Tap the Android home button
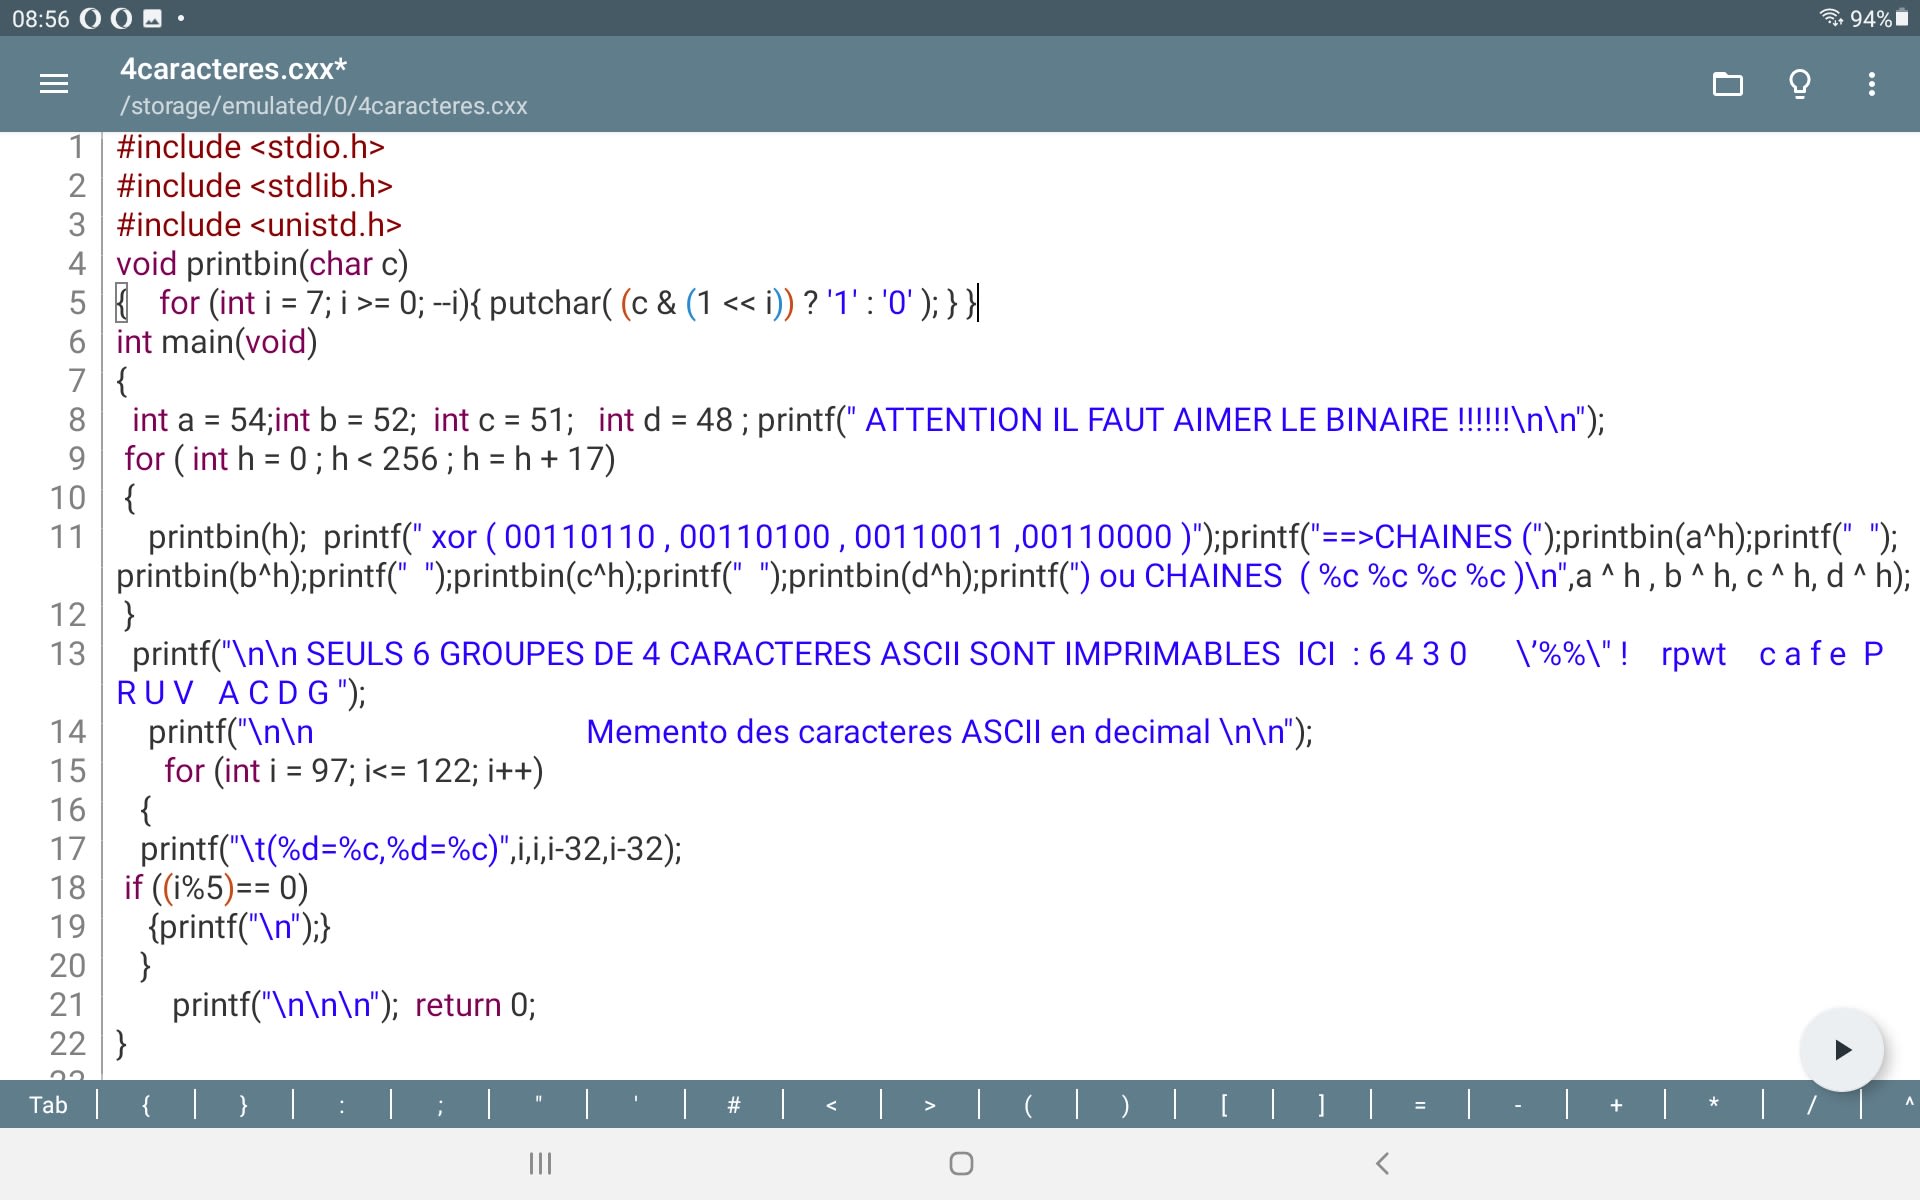 click(x=961, y=1163)
